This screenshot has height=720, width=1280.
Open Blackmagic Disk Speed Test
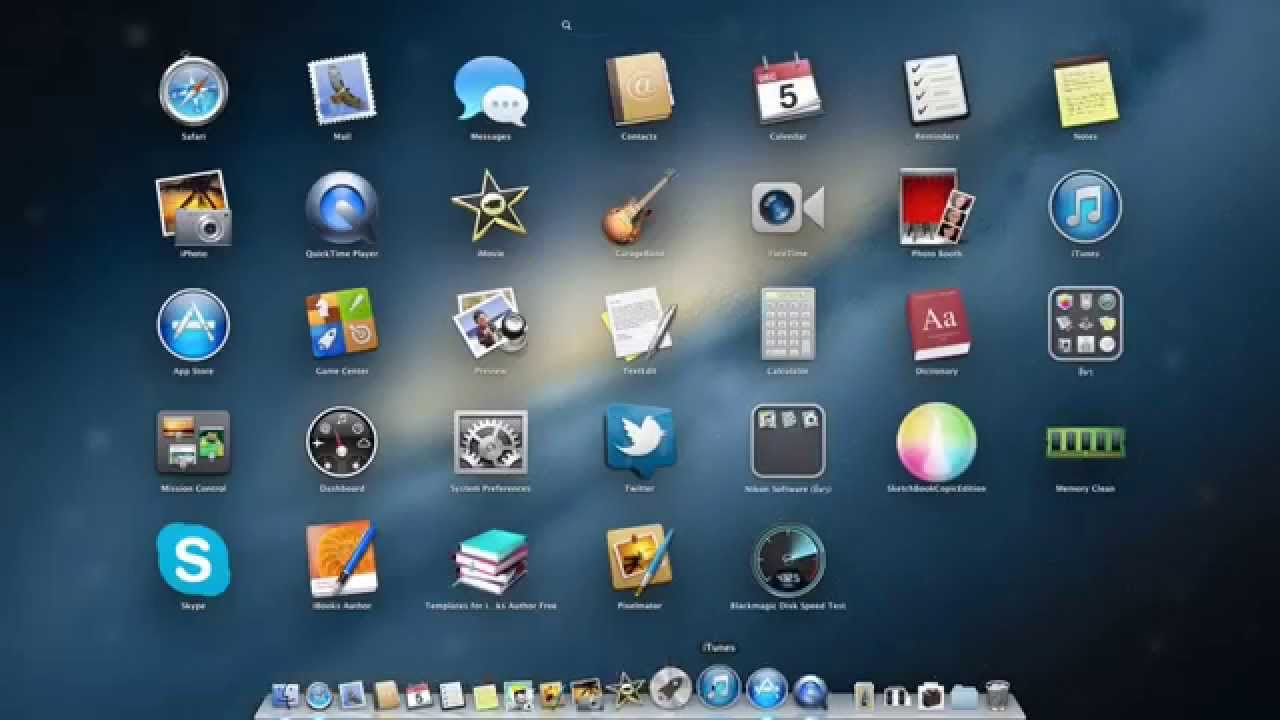pyautogui.click(x=787, y=558)
